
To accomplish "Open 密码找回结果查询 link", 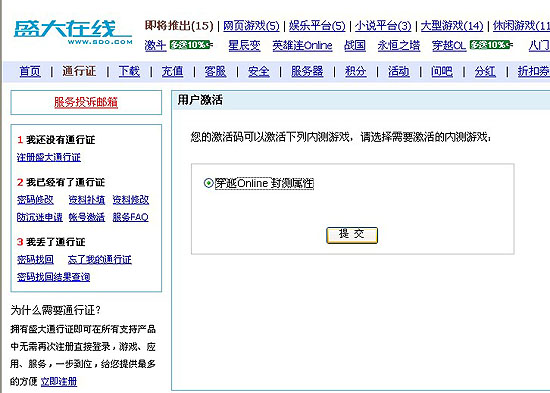I will [53, 277].
